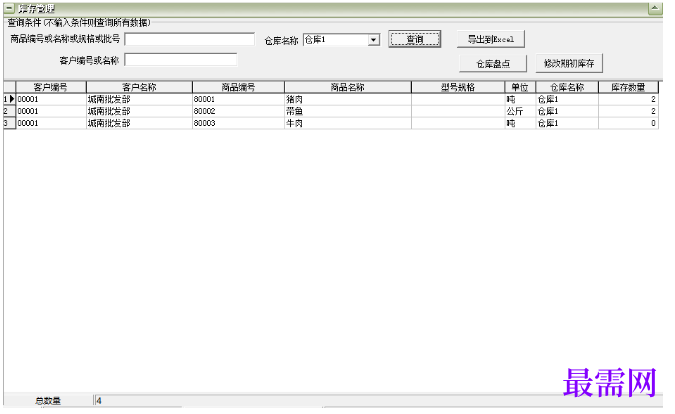Sort by the 客户名称 column header
The width and height of the screenshot is (675, 414).
(139, 87)
